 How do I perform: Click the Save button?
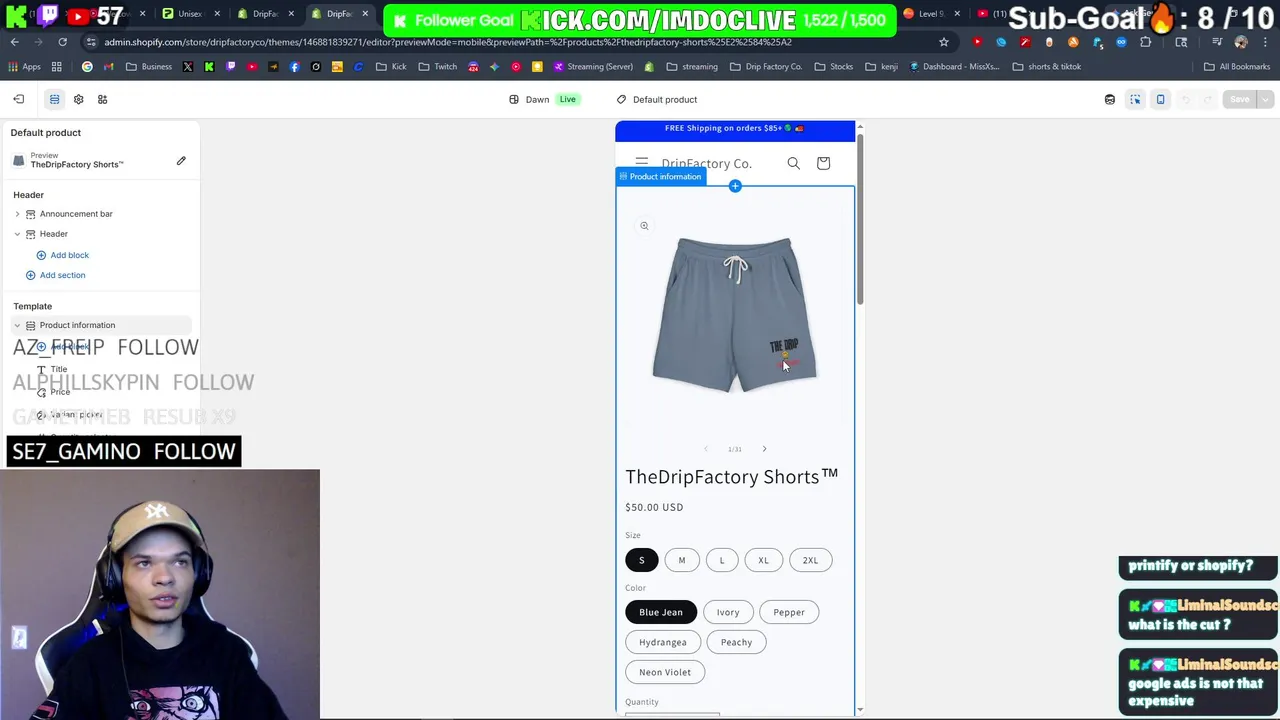[1239, 99]
